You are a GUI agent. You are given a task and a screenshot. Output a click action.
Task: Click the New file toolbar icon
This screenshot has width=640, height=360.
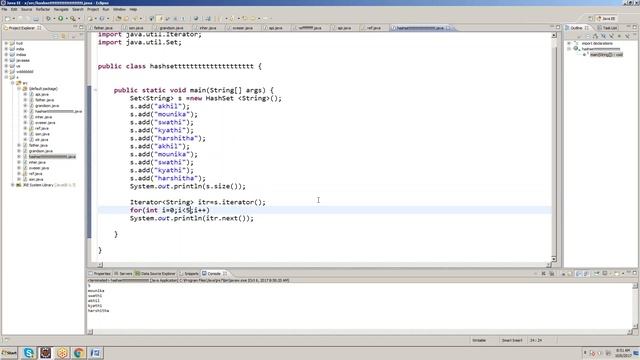pos(7,18)
